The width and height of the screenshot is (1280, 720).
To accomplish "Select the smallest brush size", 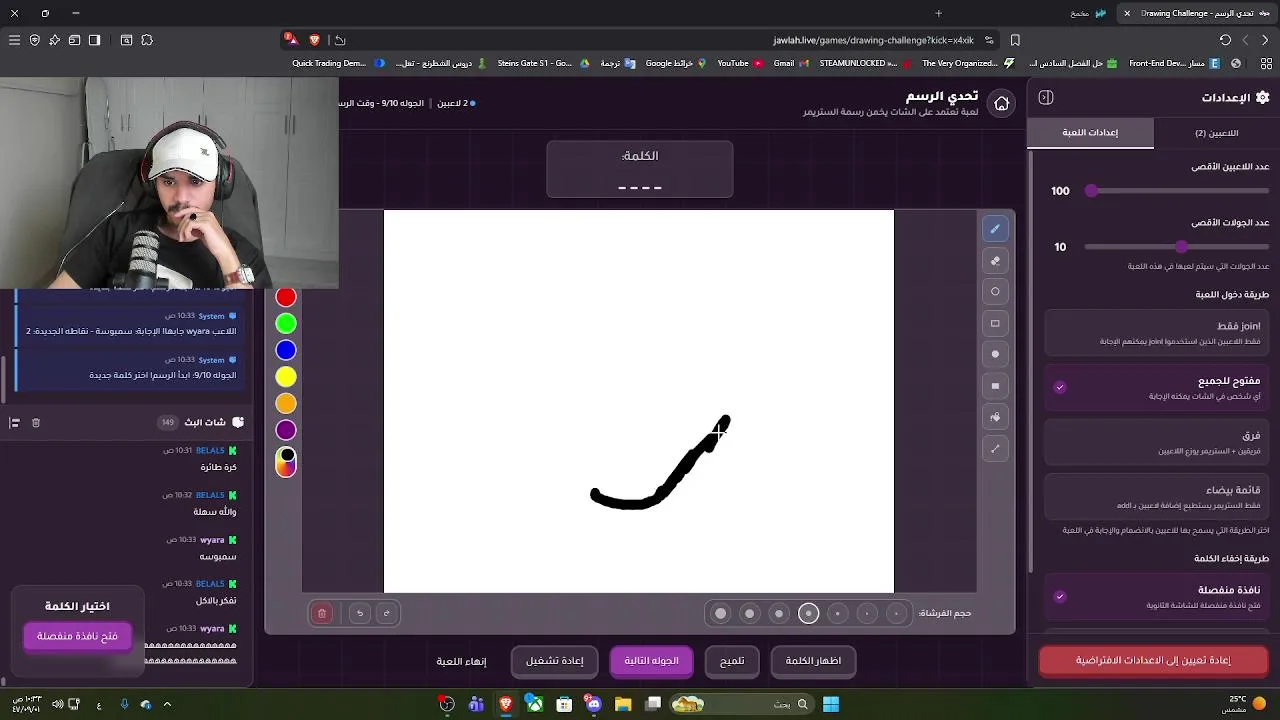I will (x=896, y=613).
